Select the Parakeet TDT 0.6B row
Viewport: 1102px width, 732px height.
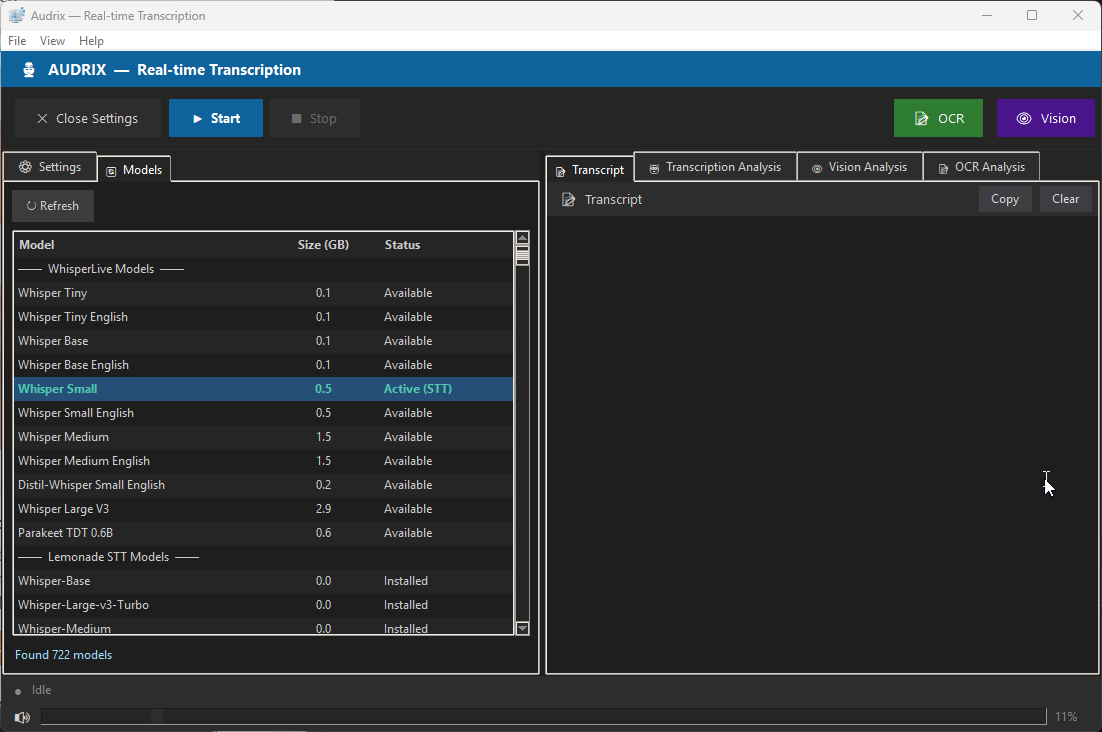(264, 532)
